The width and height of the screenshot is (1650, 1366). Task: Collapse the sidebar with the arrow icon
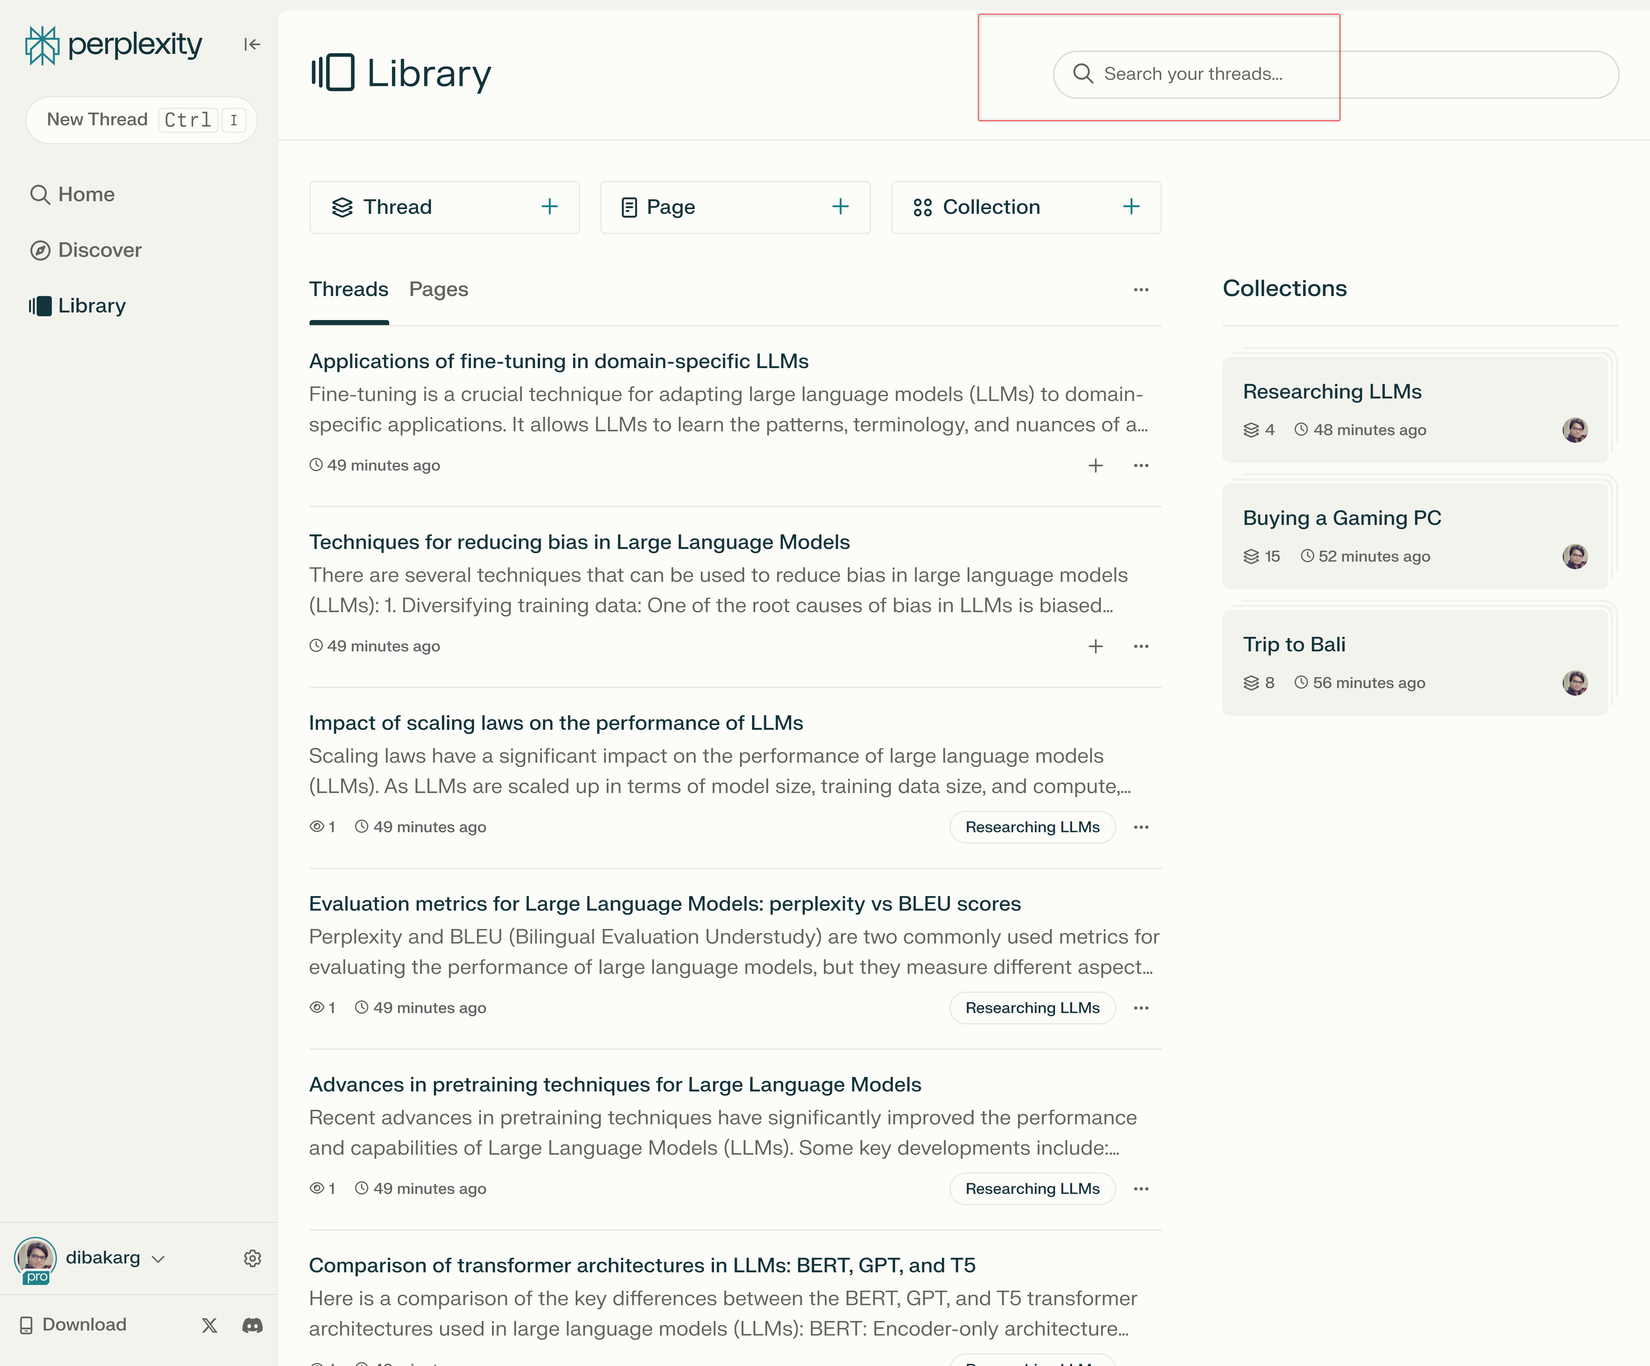[252, 44]
